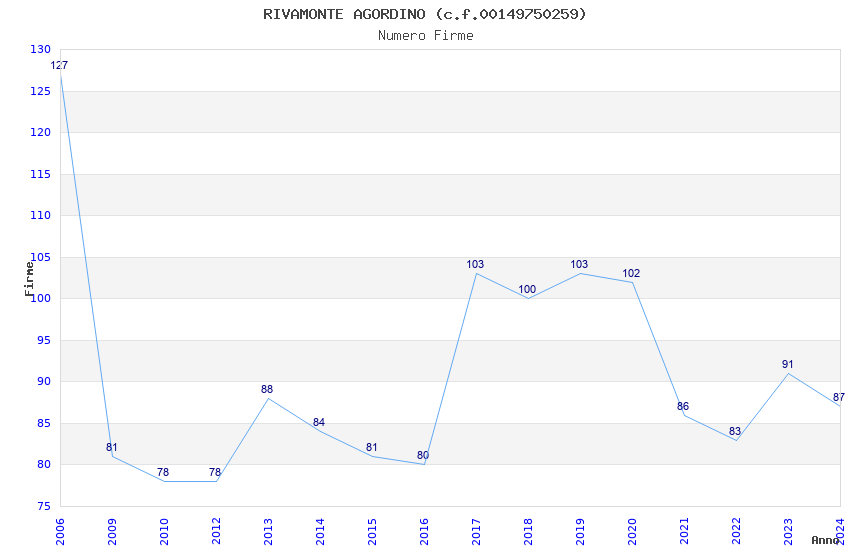The image size is (850, 550).
Task: Click the 95 tick on the Firme axis
Action: pos(43,340)
